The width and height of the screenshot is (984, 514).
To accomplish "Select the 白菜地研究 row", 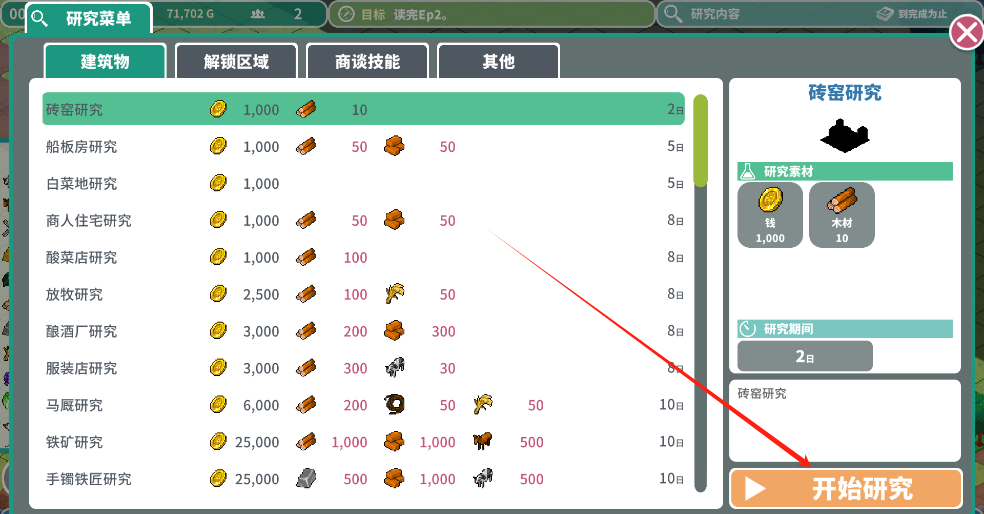I will (363, 183).
